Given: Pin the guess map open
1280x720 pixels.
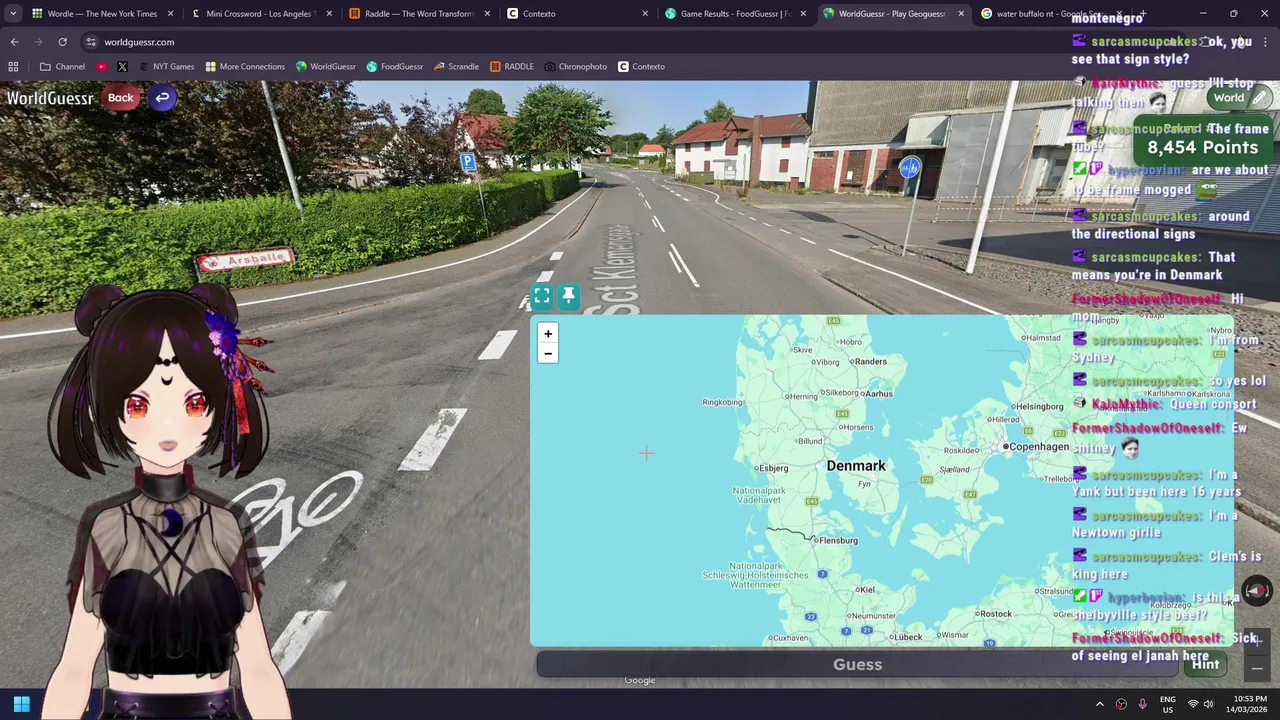Looking at the screenshot, I should pyautogui.click(x=568, y=296).
